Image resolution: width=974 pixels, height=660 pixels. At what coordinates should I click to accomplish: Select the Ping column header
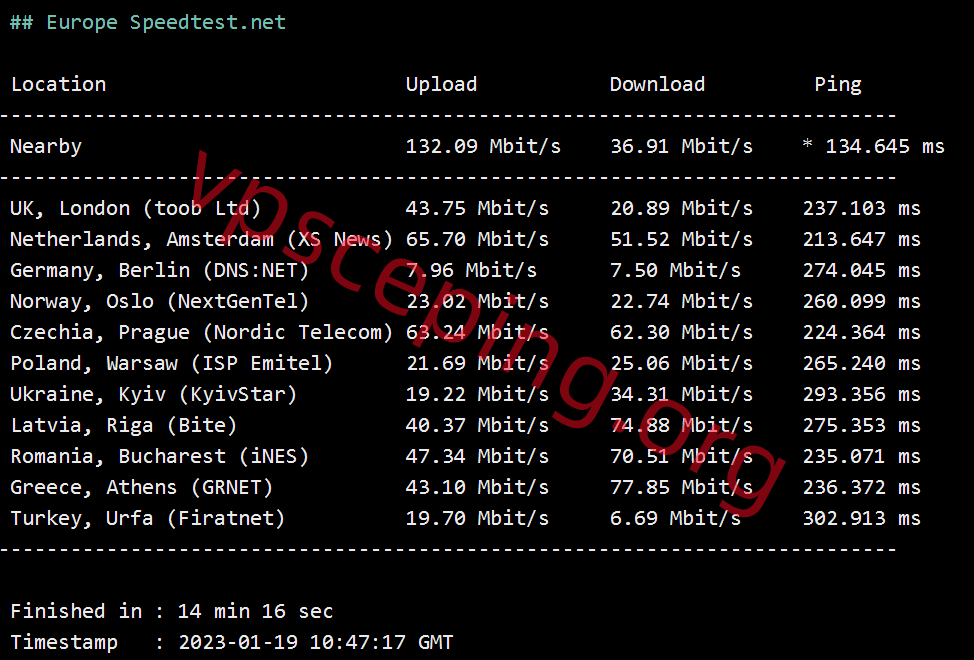837,84
